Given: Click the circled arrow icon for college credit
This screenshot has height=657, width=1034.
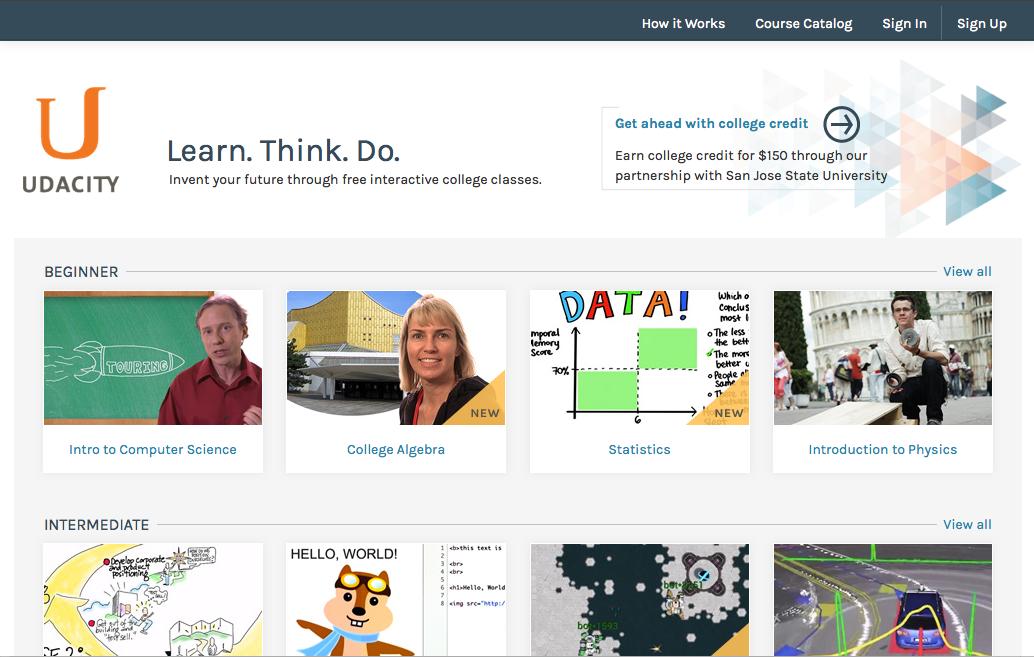Looking at the screenshot, I should click(841, 124).
